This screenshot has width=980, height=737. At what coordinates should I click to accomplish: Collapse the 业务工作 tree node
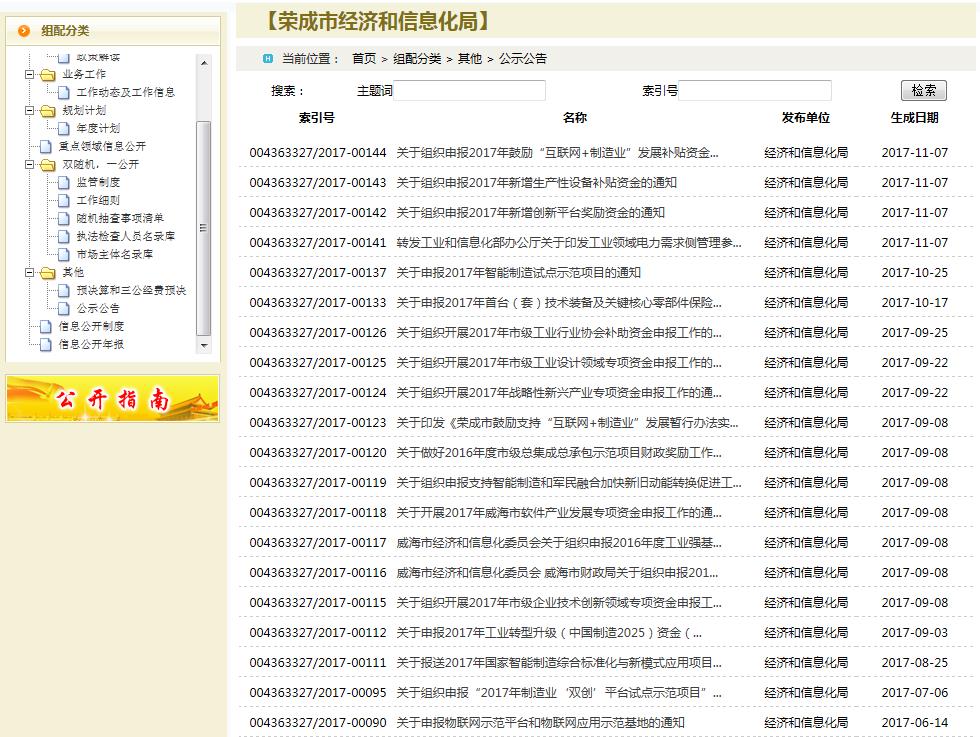pos(30,75)
